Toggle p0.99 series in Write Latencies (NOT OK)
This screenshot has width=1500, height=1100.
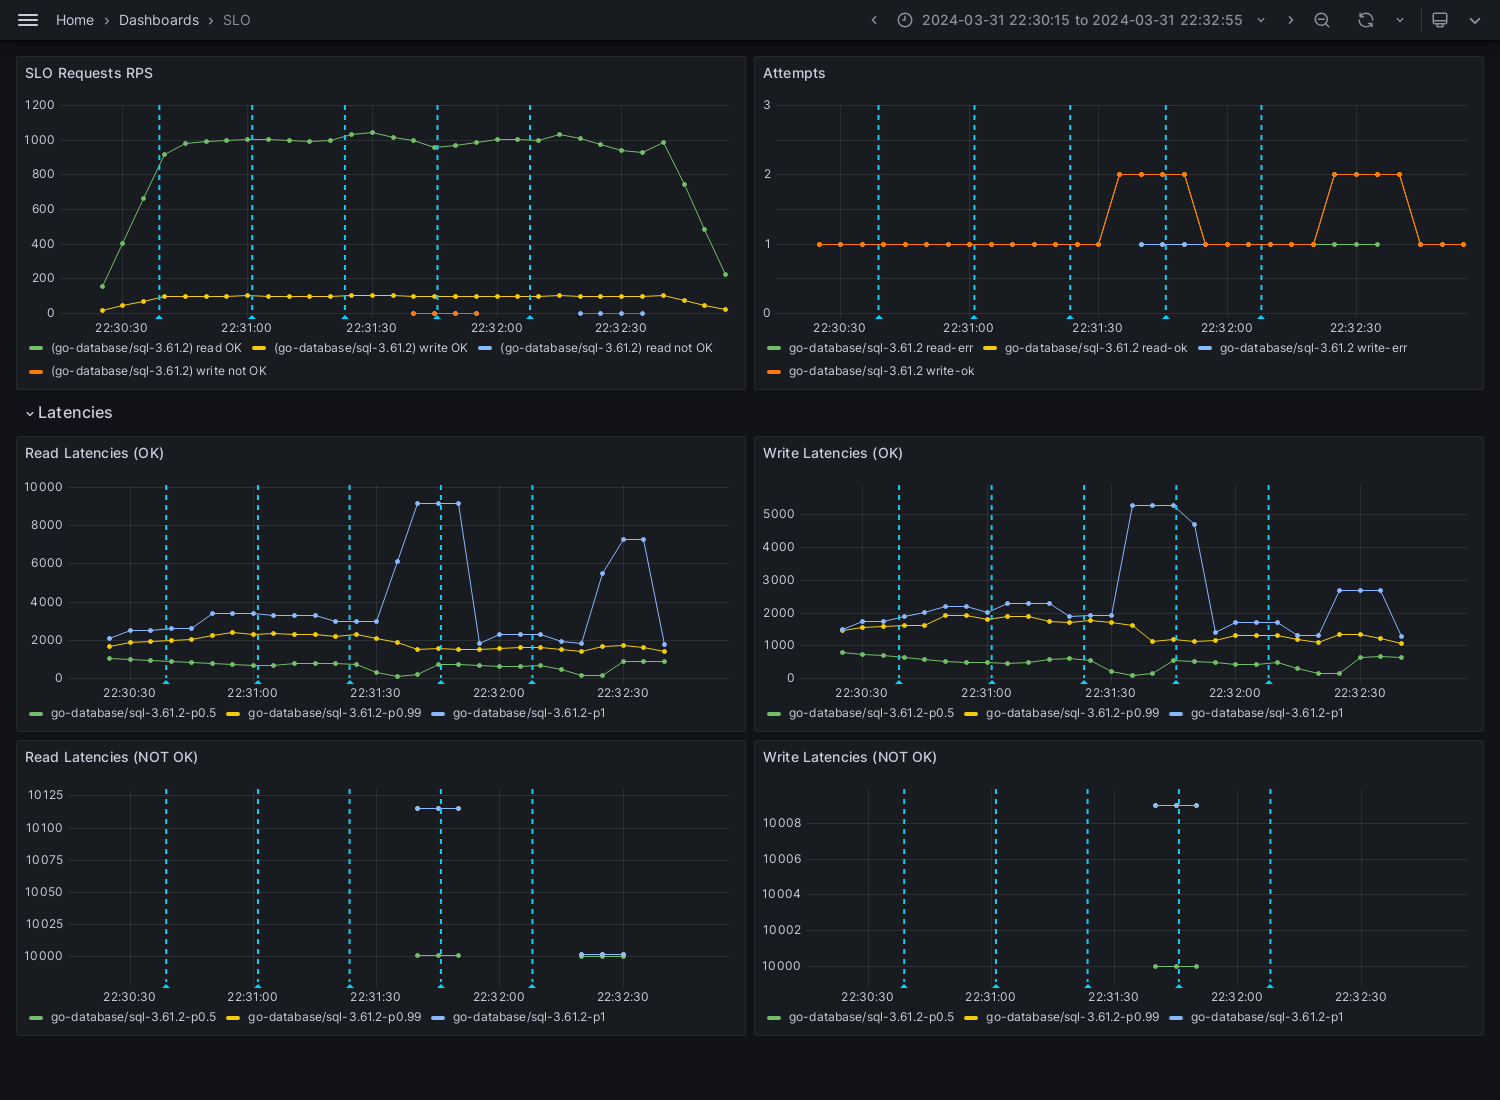point(1072,1017)
